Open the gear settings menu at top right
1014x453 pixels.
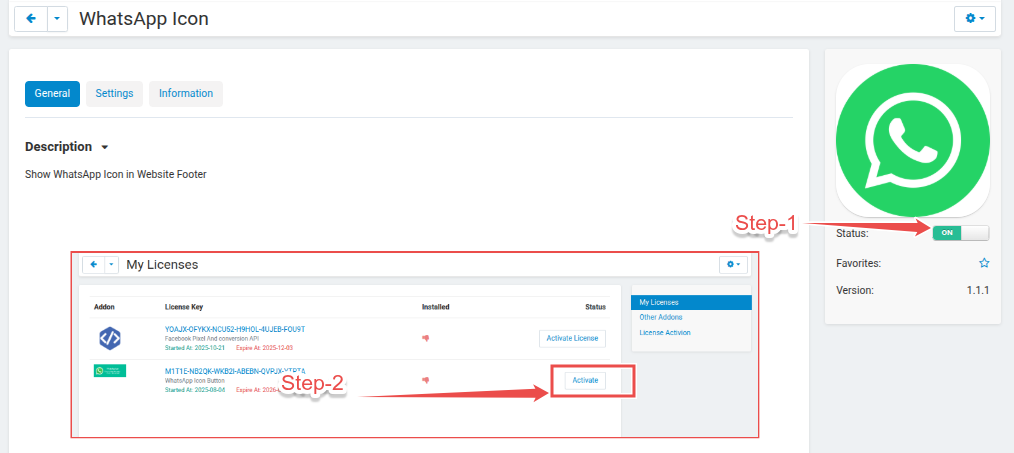(975, 19)
